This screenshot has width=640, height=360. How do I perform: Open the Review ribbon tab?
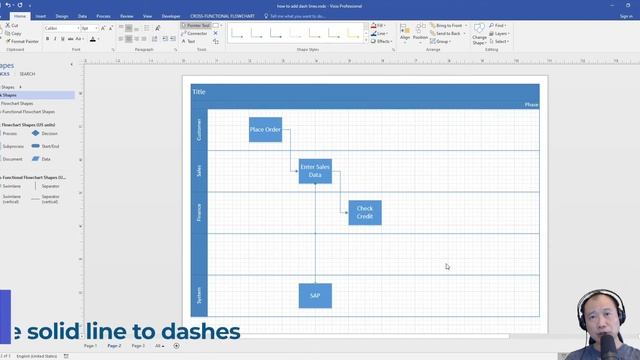127,16
